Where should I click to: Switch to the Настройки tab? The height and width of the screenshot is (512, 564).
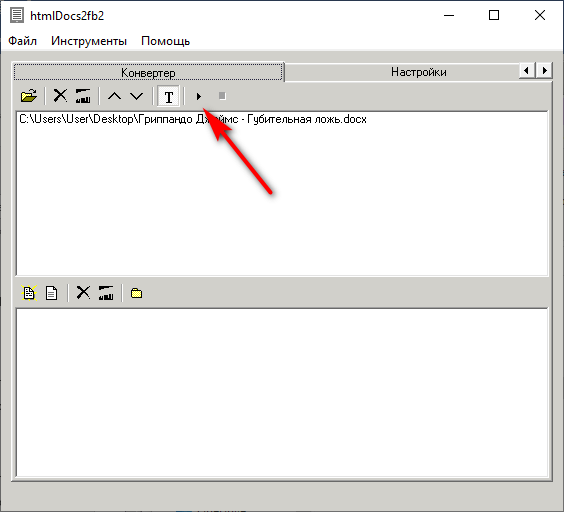pos(419,72)
